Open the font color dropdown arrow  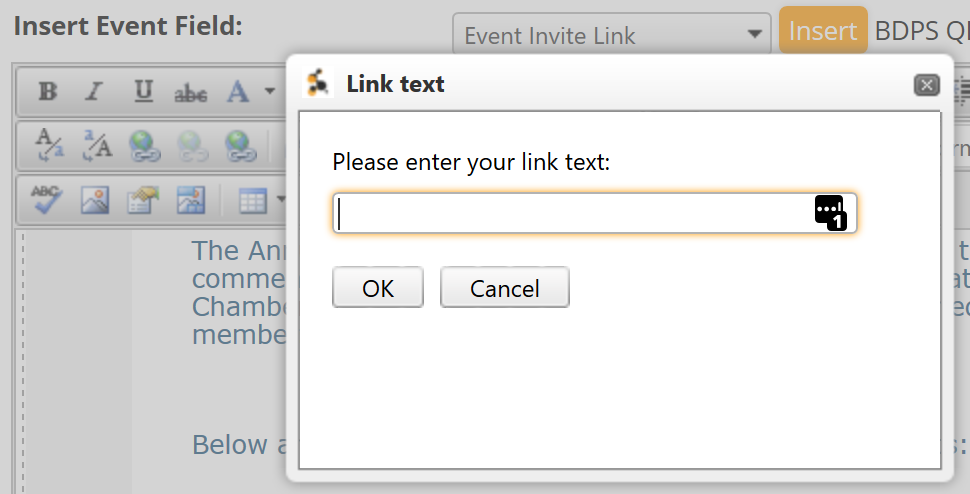[269, 93]
